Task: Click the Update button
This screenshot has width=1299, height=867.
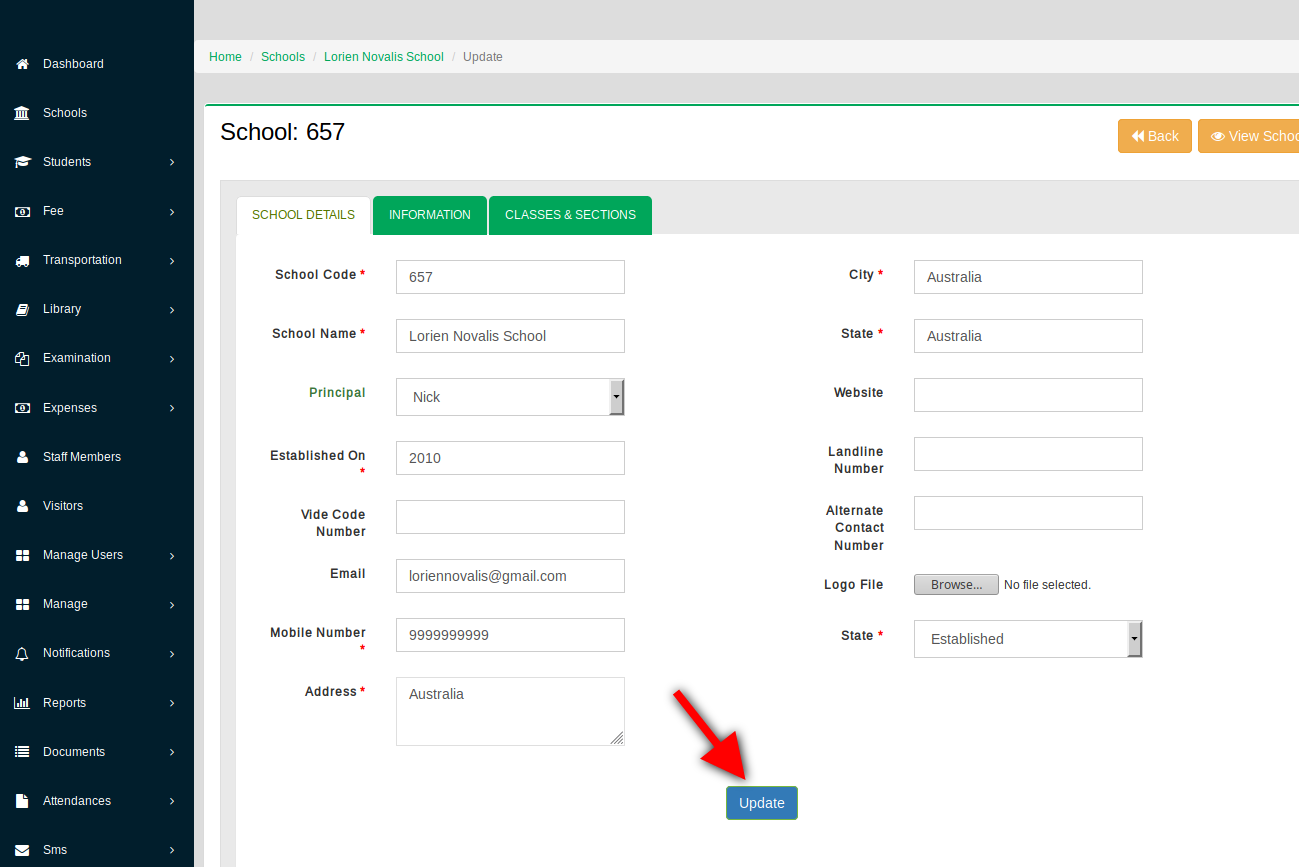Action: click(x=762, y=803)
